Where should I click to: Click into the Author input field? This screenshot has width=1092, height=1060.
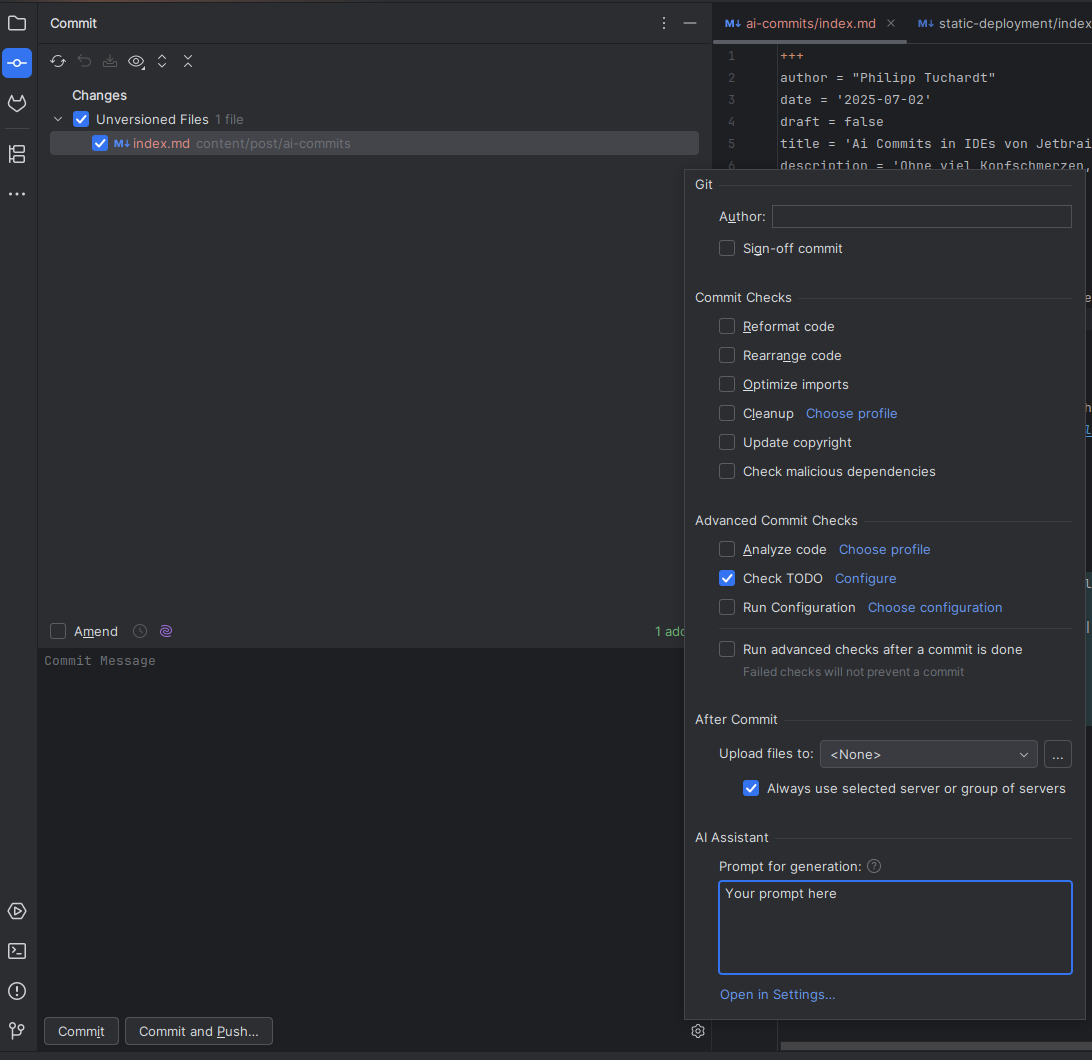(921, 216)
